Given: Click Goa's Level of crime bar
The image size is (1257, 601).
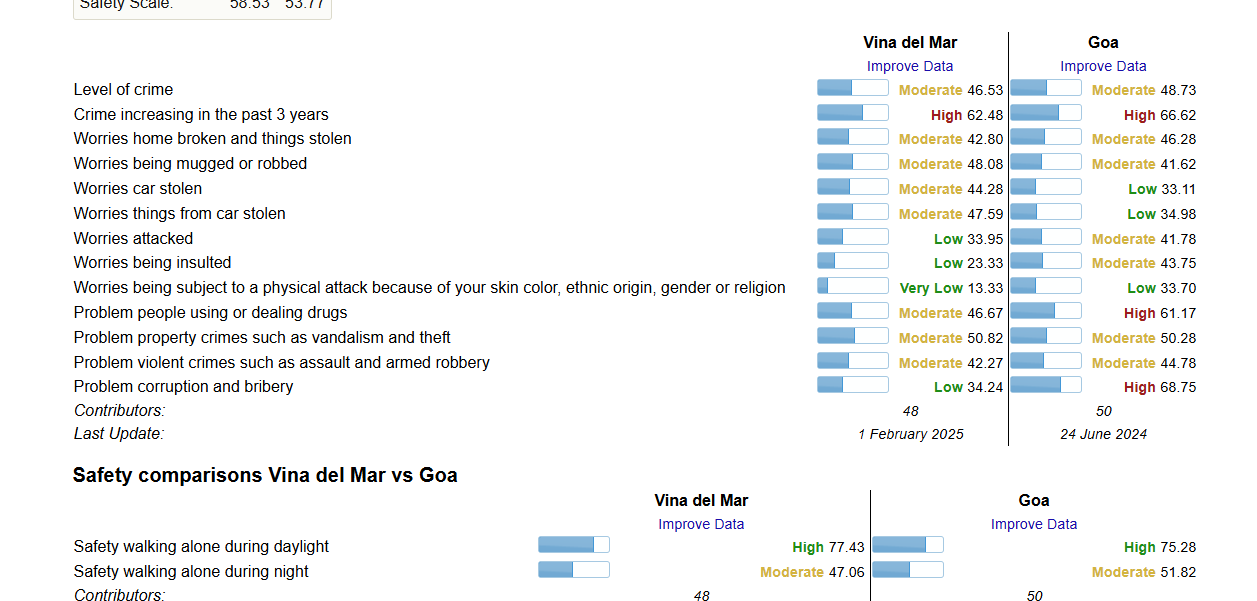Looking at the screenshot, I should click(1045, 88).
